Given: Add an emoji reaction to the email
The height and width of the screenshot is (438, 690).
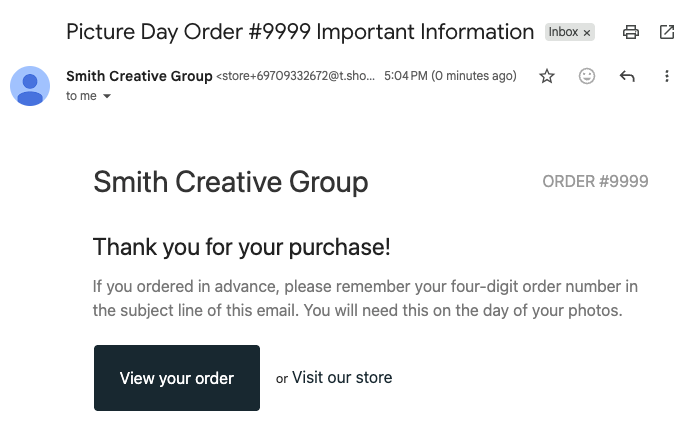Looking at the screenshot, I should pos(587,76).
